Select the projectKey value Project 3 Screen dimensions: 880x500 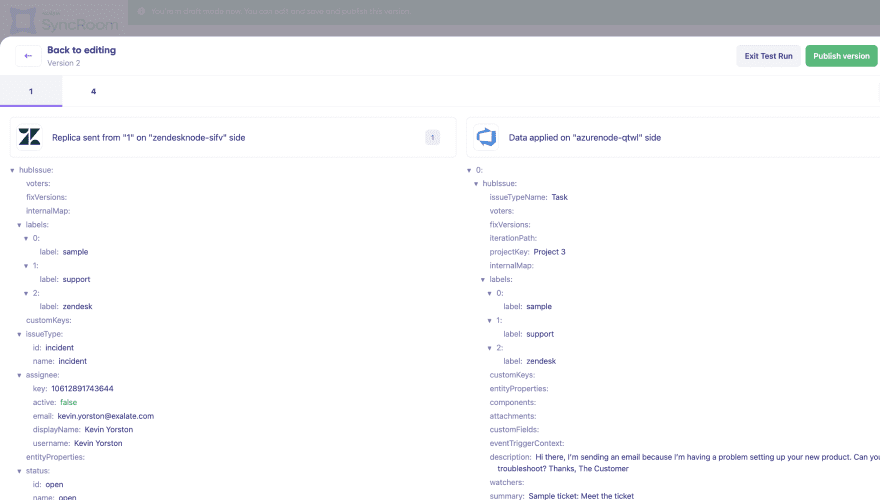click(549, 252)
